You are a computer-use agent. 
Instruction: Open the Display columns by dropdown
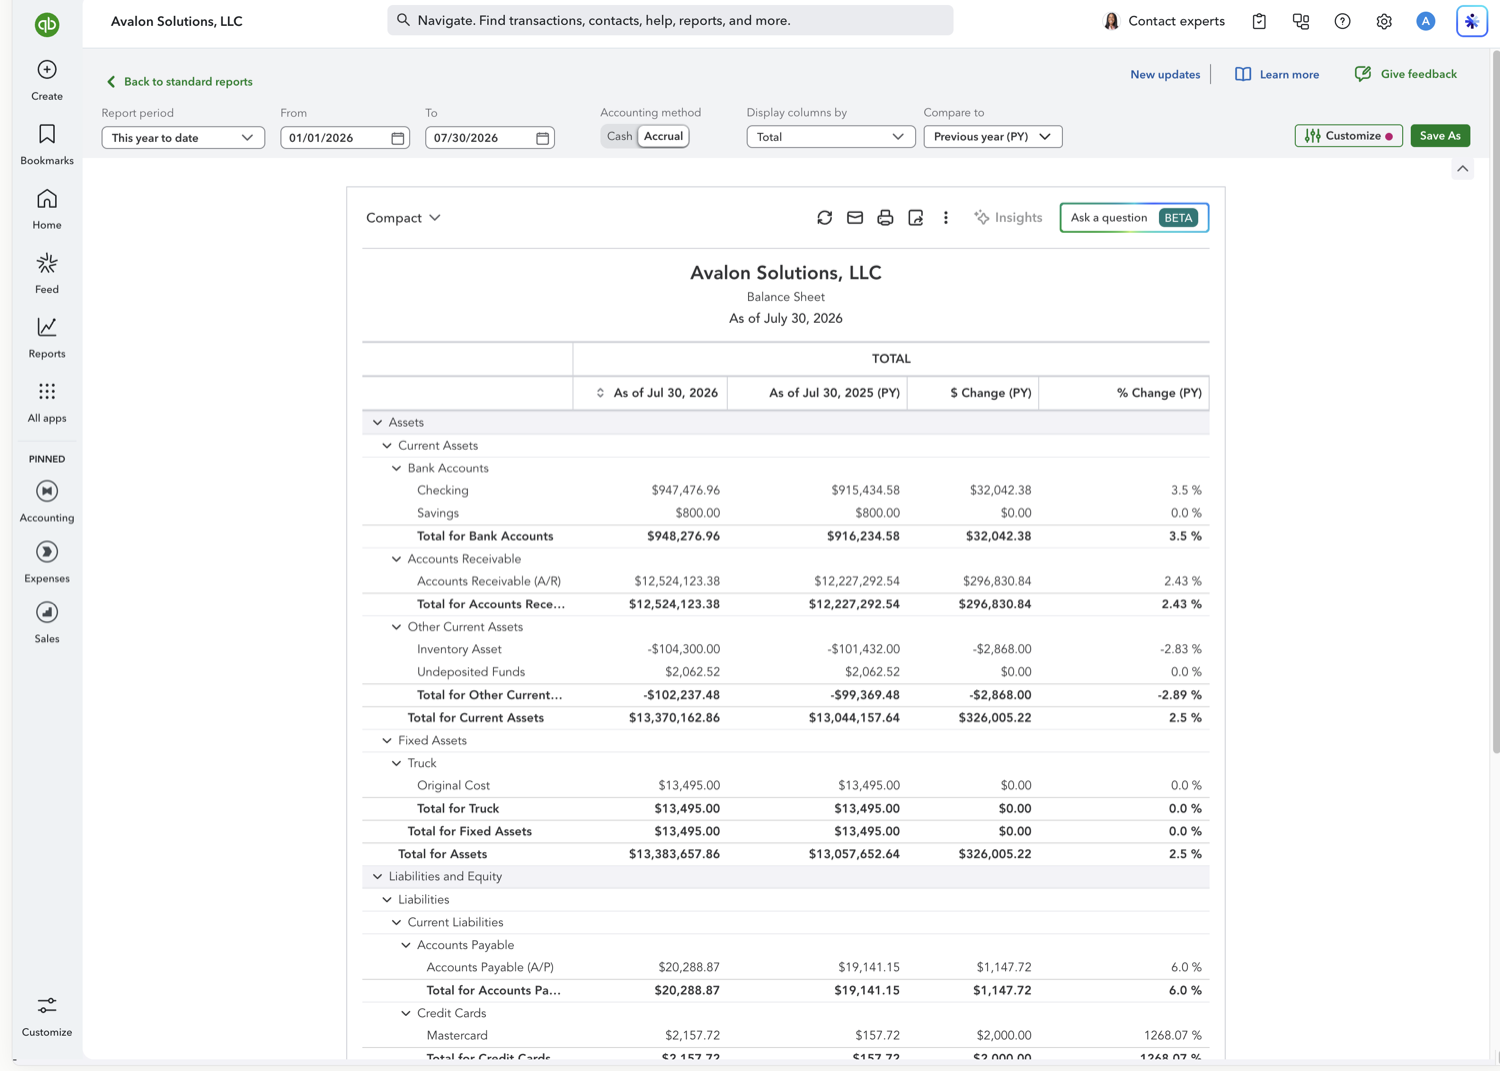tap(831, 137)
